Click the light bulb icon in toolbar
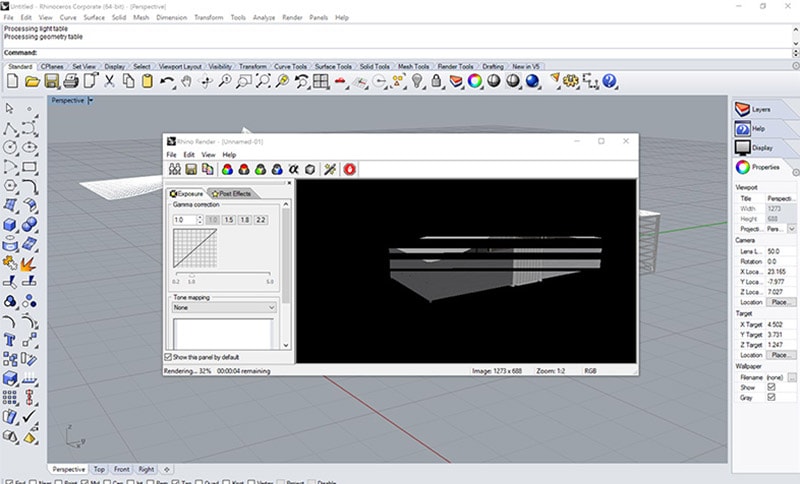 [x=417, y=81]
